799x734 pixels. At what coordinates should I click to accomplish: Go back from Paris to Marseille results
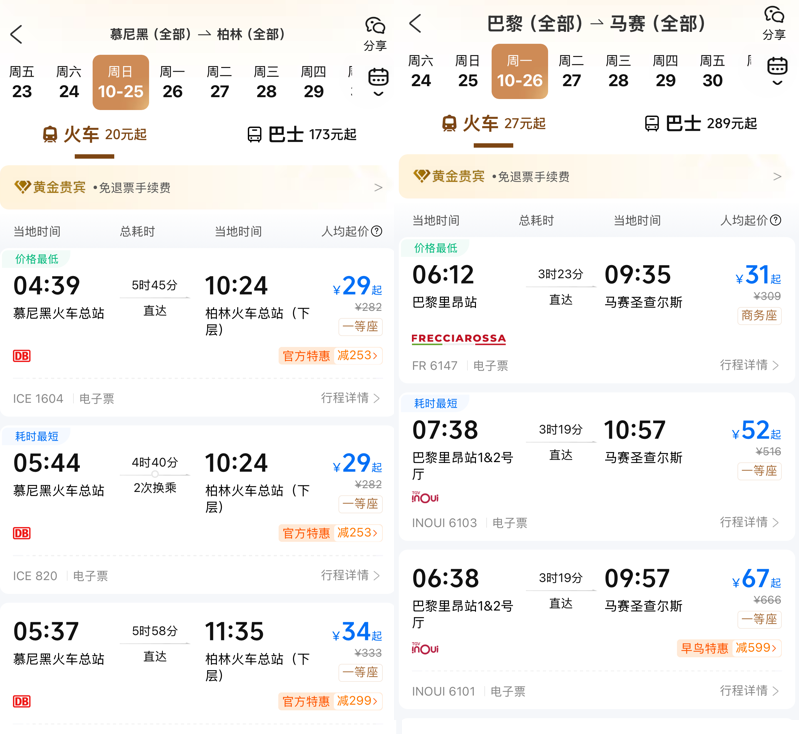pyautogui.click(x=415, y=23)
